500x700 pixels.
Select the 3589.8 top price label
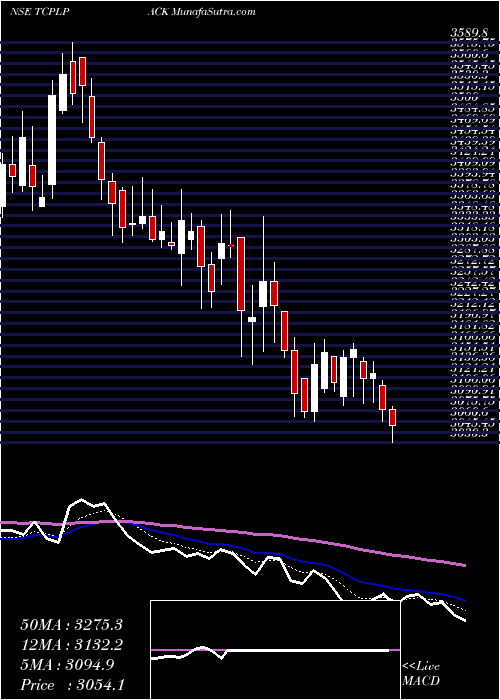click(x=471, y=33)
